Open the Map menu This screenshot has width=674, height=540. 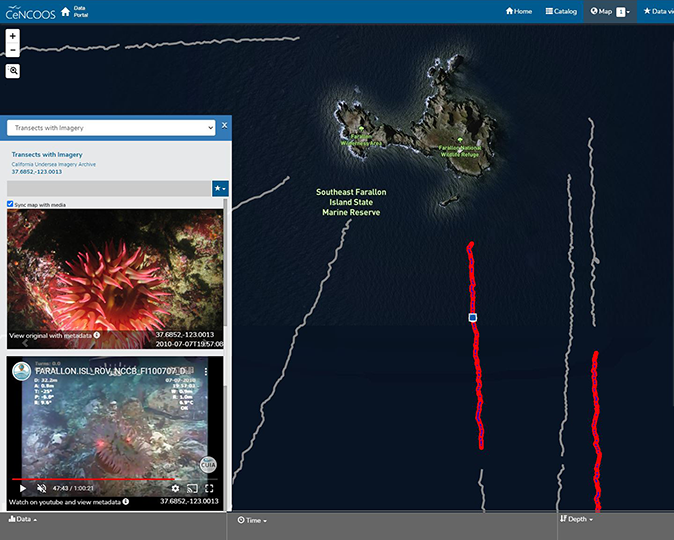[x=610, y=12]
